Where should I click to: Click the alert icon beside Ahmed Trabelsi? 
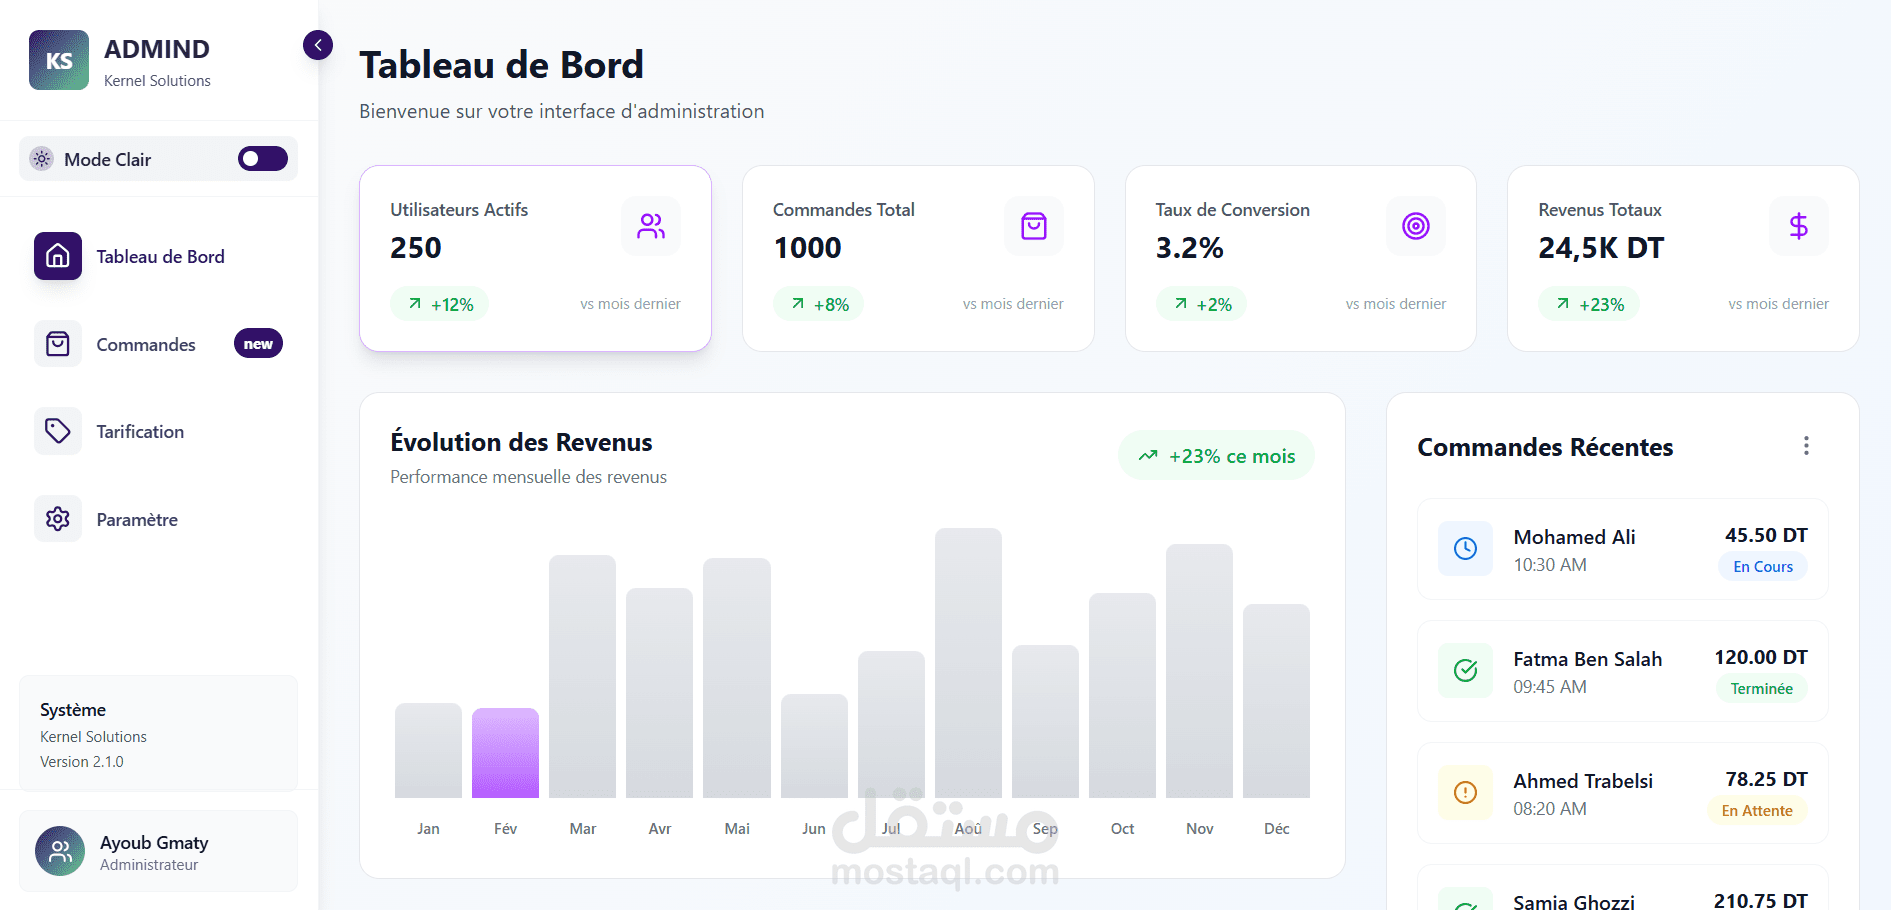(x=1465, y=792)
